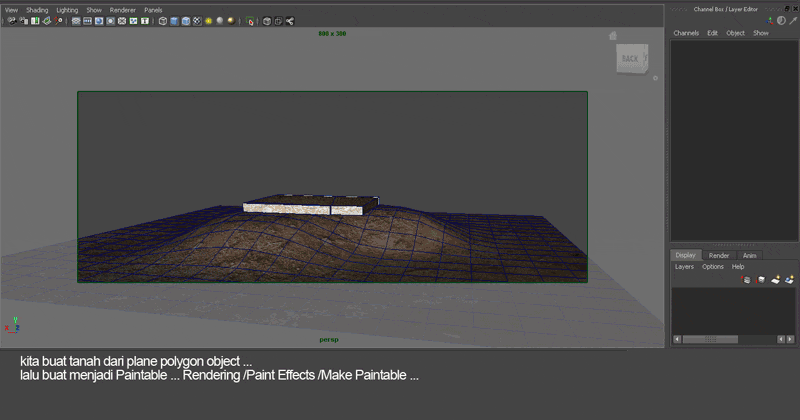Open the Panels menu
Viewport: 800px width, 420px height.
(153, 10)
